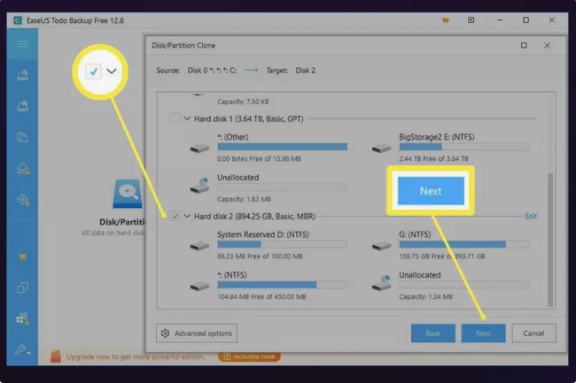This screenshot has height=383, width=578.
Task: Click the Activate now button
Action: [x=249, y=356]
